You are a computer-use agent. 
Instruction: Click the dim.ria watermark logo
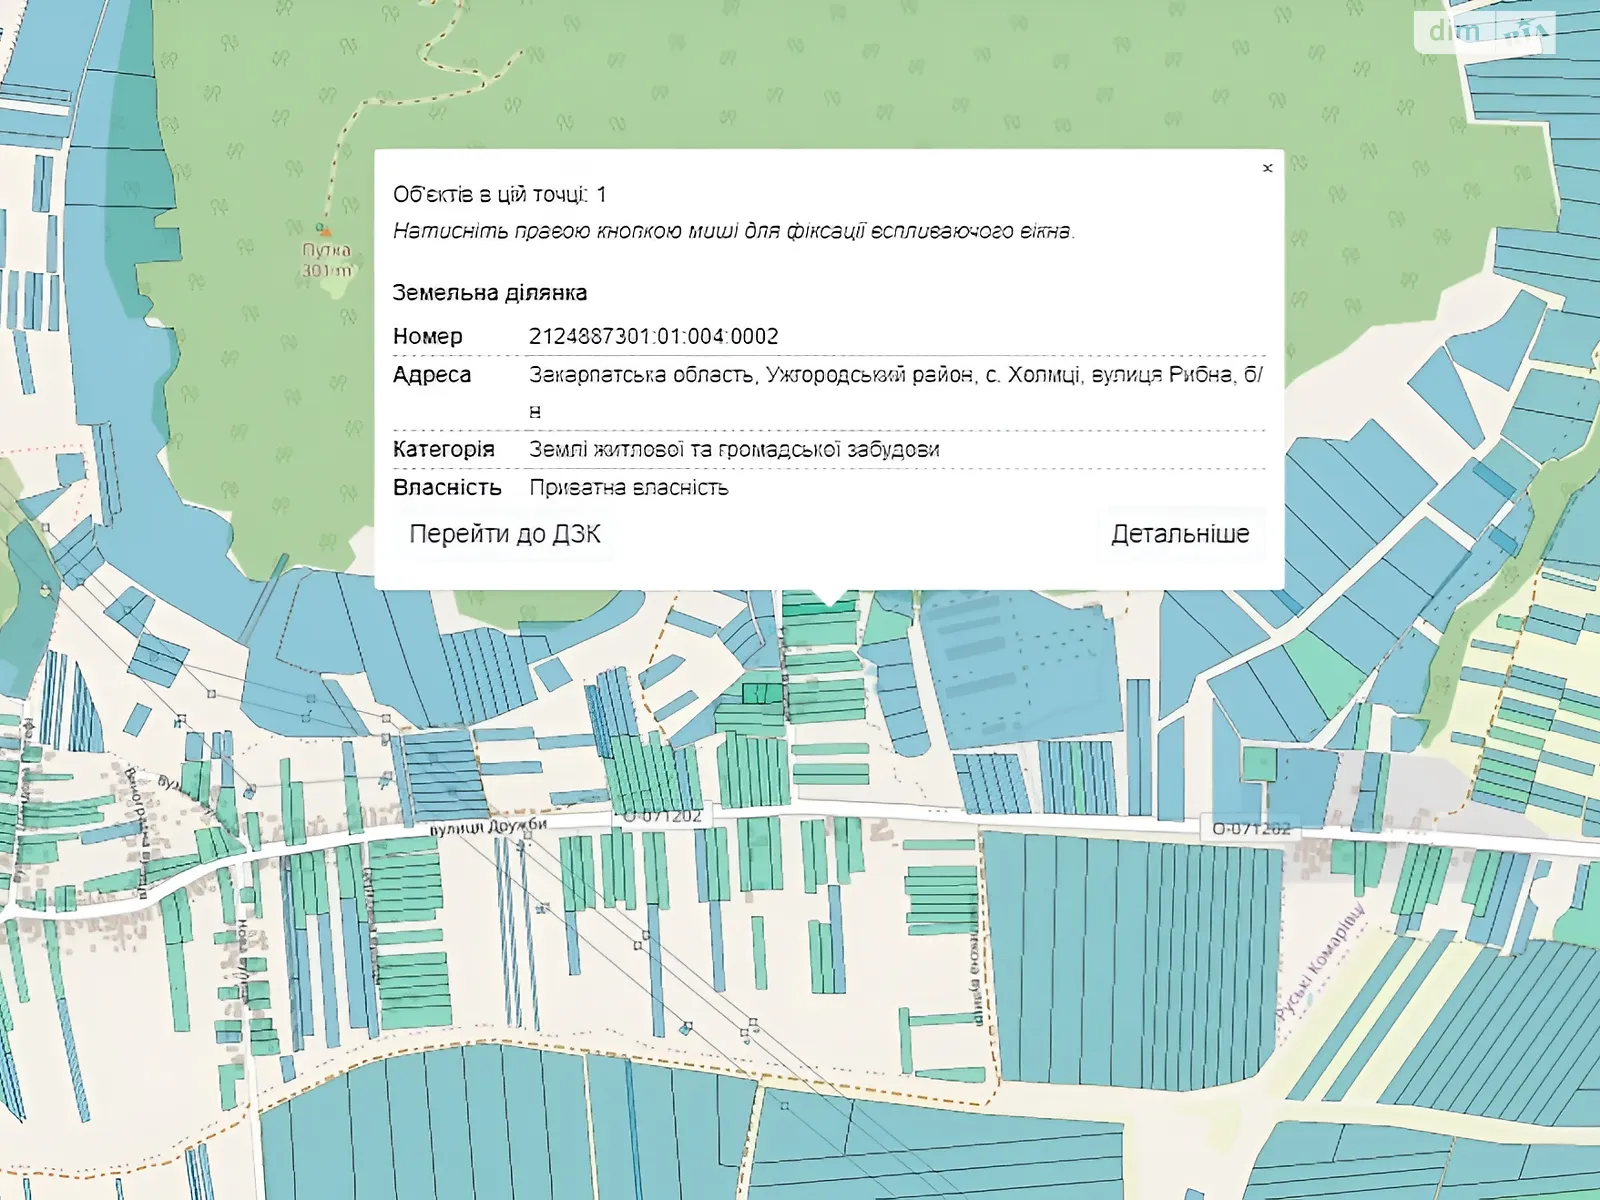pyautogui.click(x=1484, y=32)
